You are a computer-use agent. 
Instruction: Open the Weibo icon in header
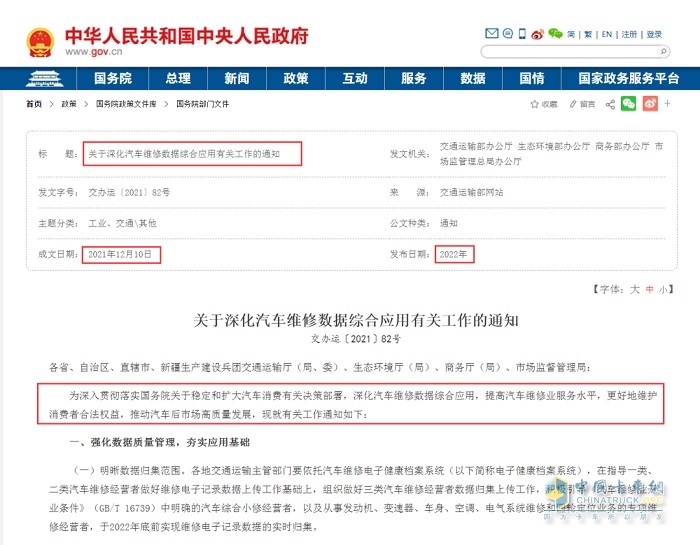[538, 34]
